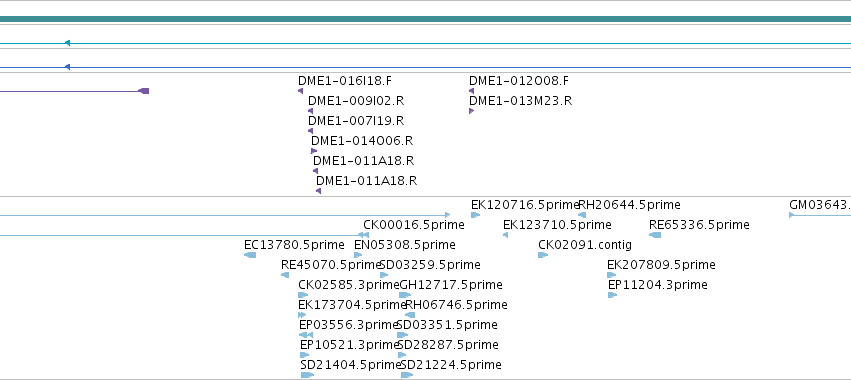851x380 pixels.
Task: Select the EK120716.5prime EST label
Action: 525,205
